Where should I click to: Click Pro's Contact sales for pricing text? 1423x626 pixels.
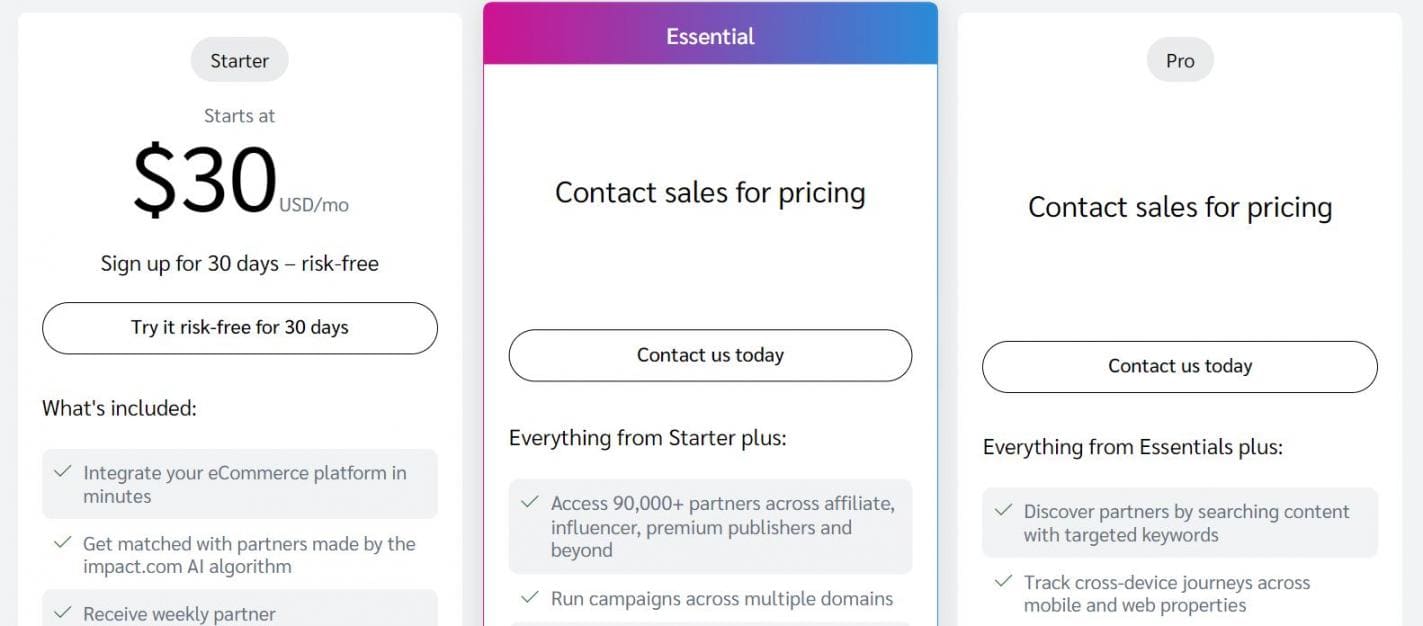click(x=1180, y=207)
